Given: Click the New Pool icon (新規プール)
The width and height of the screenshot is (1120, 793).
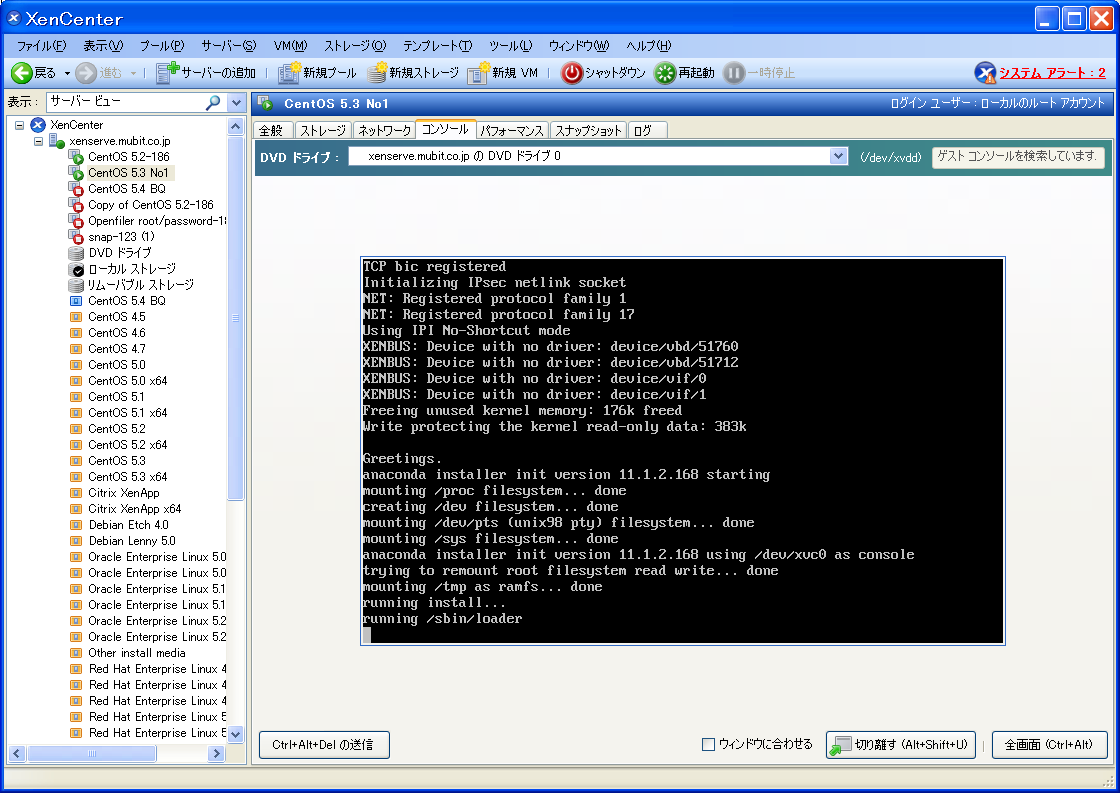Looking at the screenshot, I should pyautogui.click(x=289, y=73).
